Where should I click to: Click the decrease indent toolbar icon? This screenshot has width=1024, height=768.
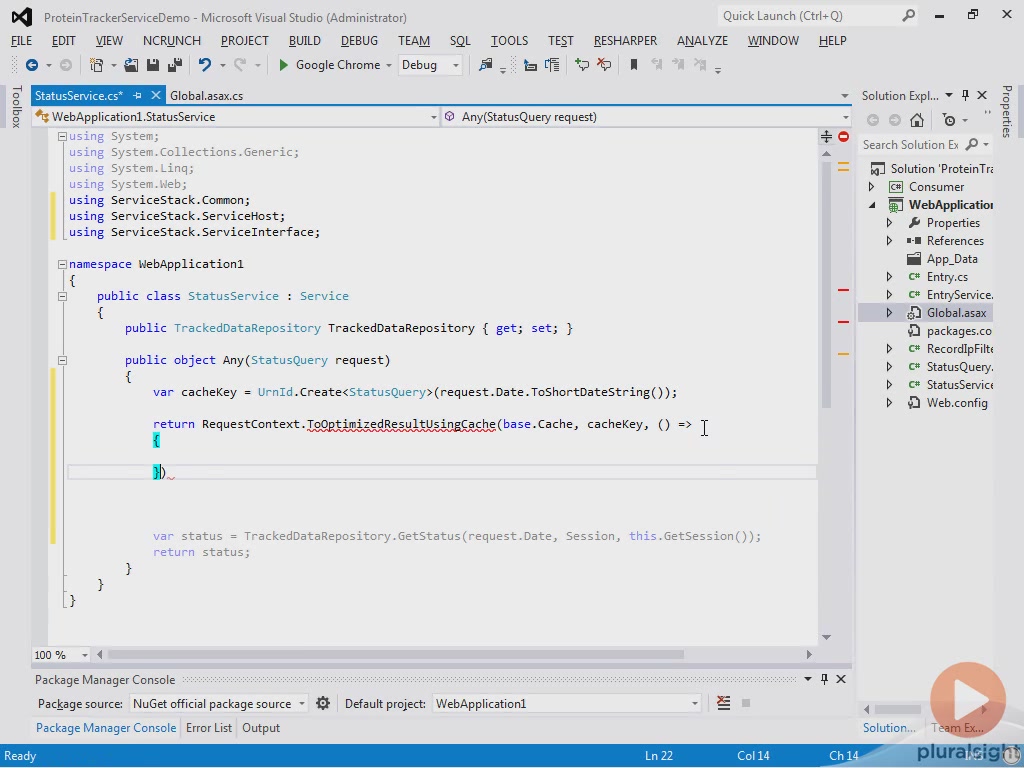[530, 65]
